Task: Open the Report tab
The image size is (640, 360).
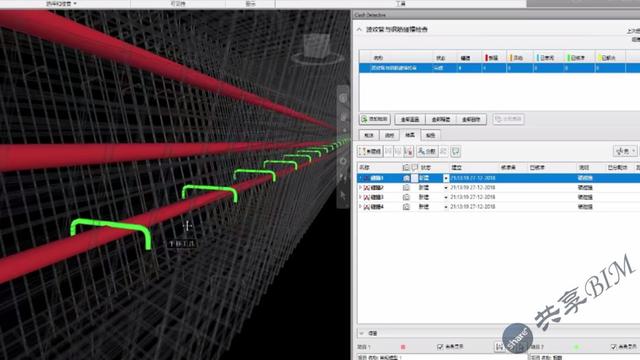Action: (x=431, y=135)
